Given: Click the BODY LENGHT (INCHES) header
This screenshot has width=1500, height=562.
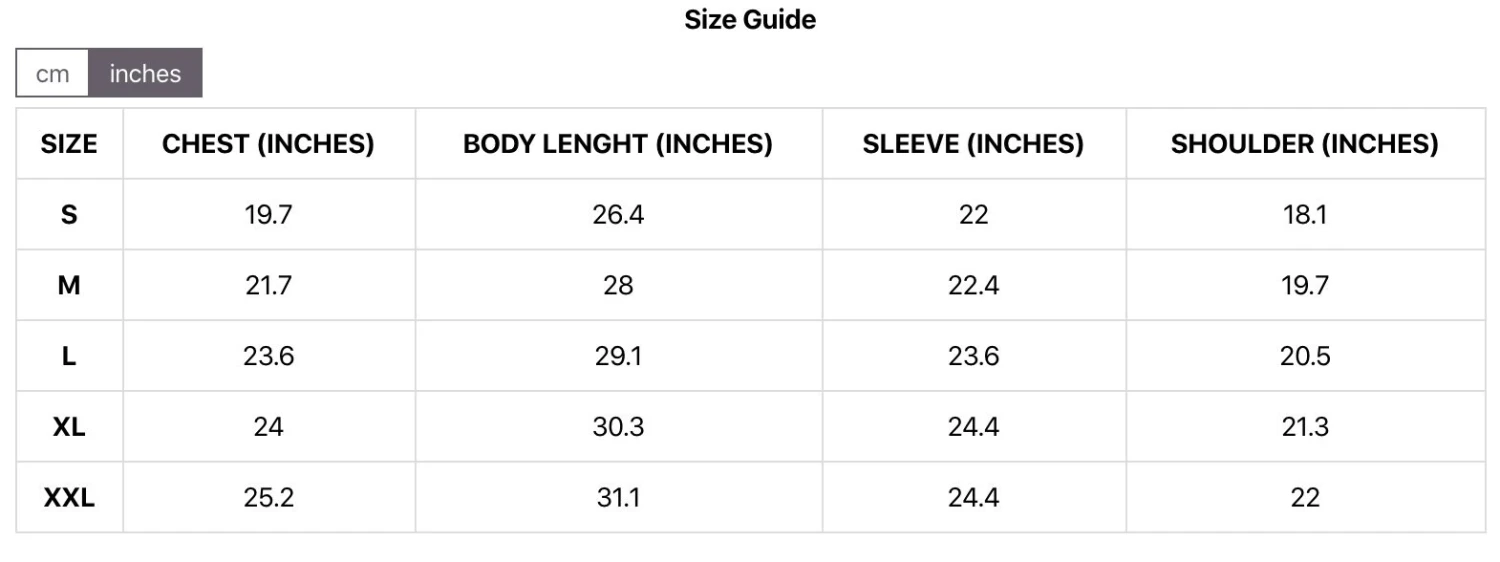Looking at the screenshot, I should pyautogui.click(x=618, y=144).
